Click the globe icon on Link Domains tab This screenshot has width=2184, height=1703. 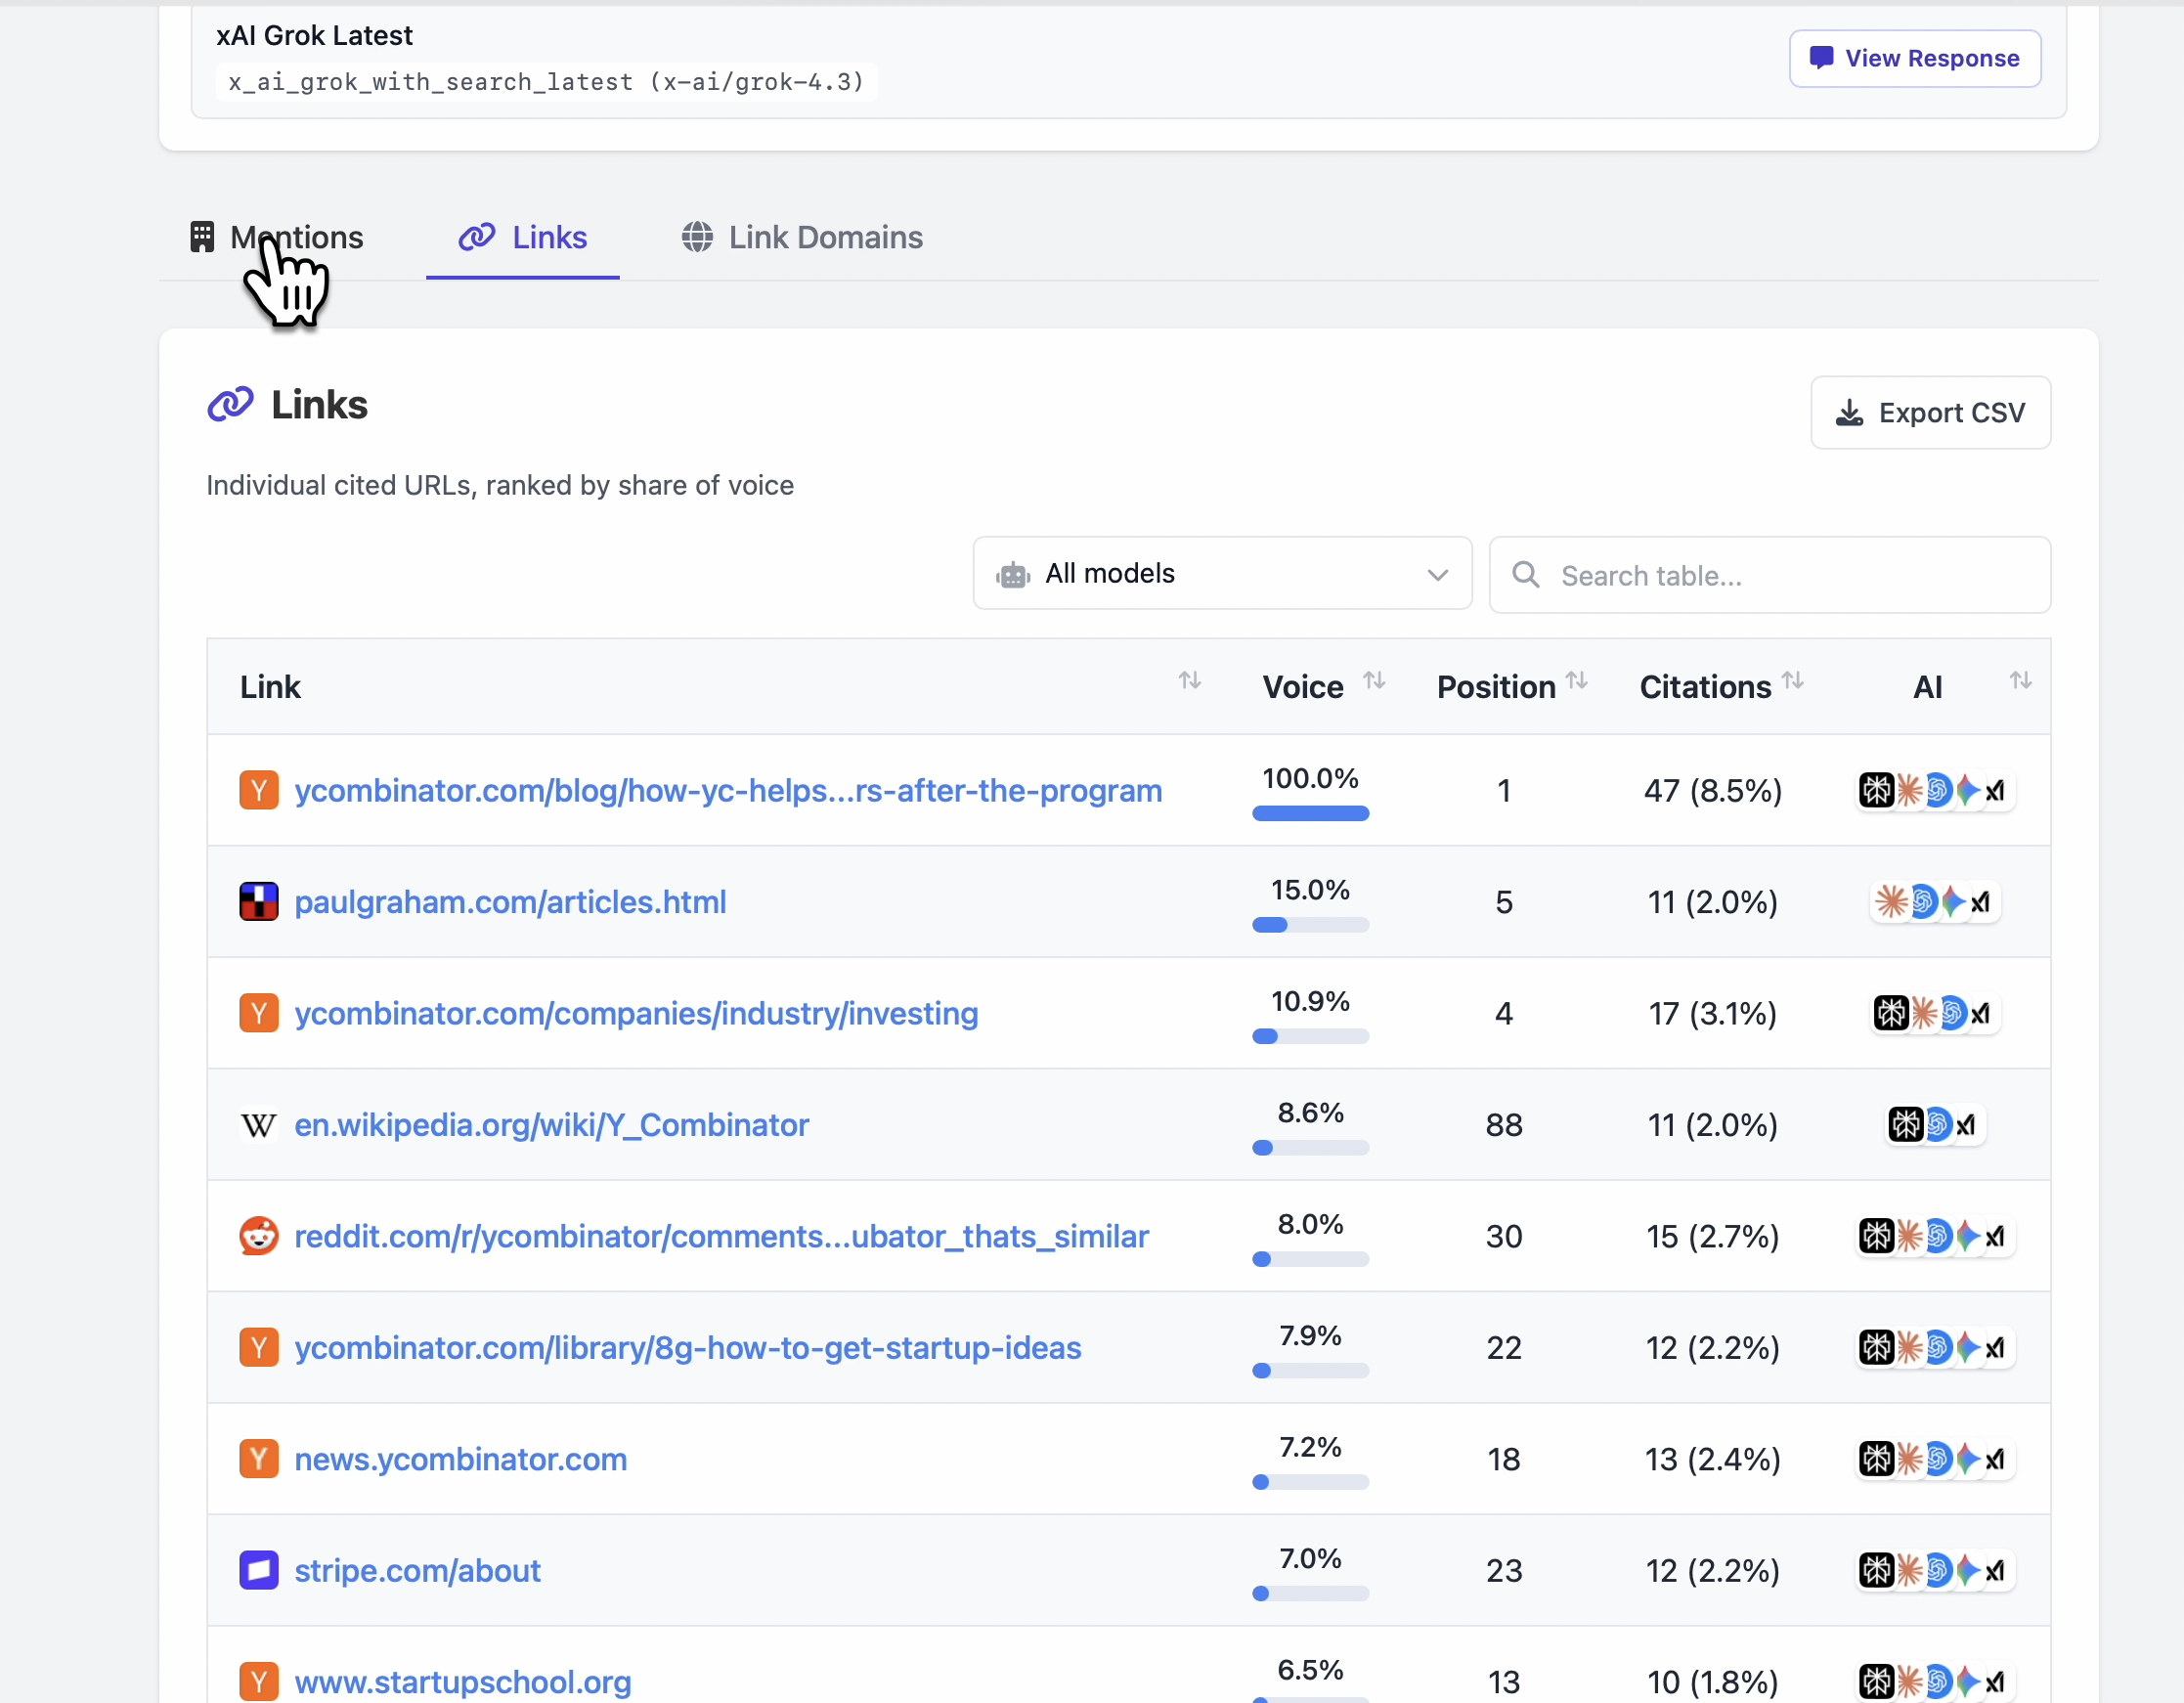(697, 237)
